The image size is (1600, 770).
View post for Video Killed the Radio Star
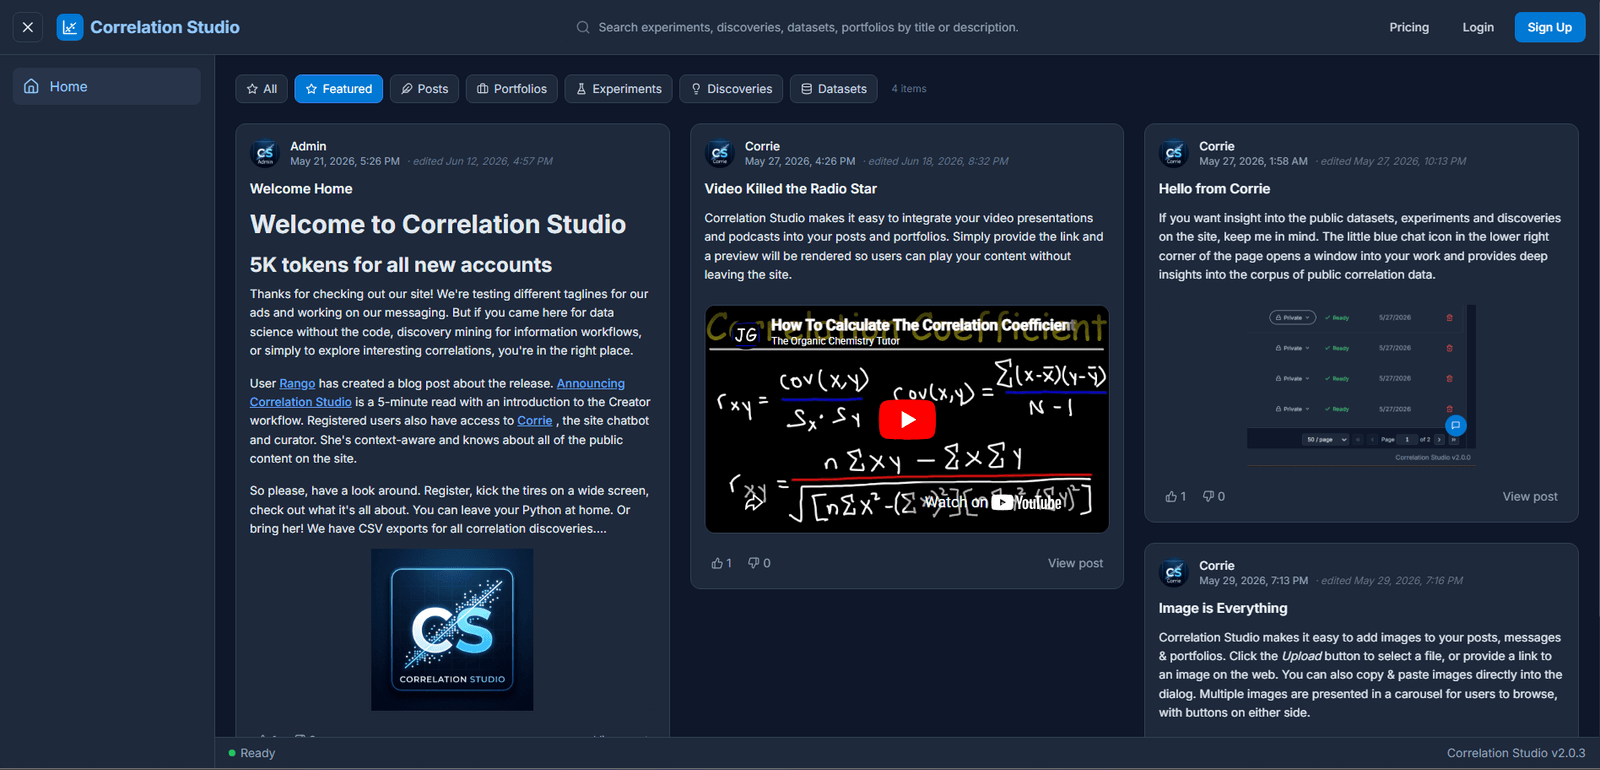[1075, 564]
